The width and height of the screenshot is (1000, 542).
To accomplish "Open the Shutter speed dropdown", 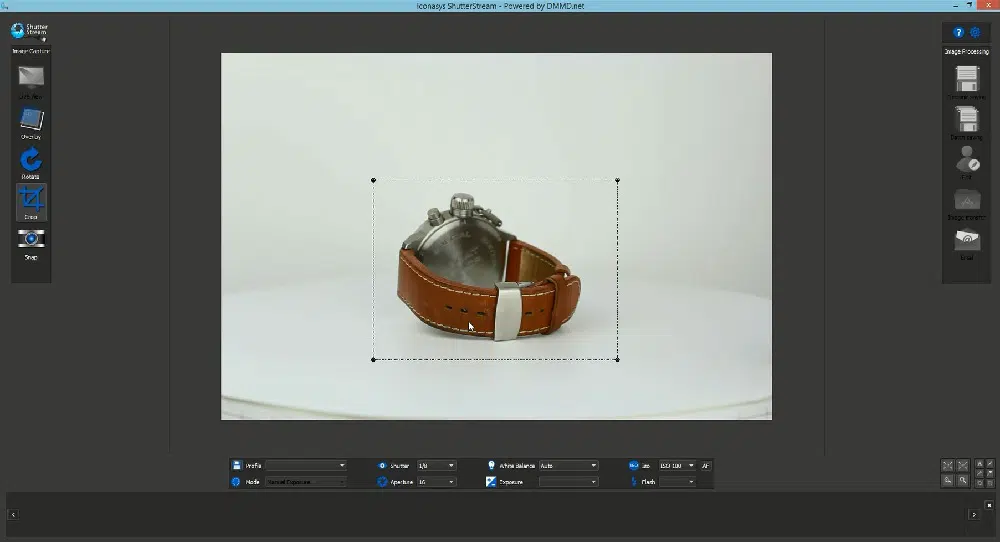I will pyautogui.click(x=436, y=465).
